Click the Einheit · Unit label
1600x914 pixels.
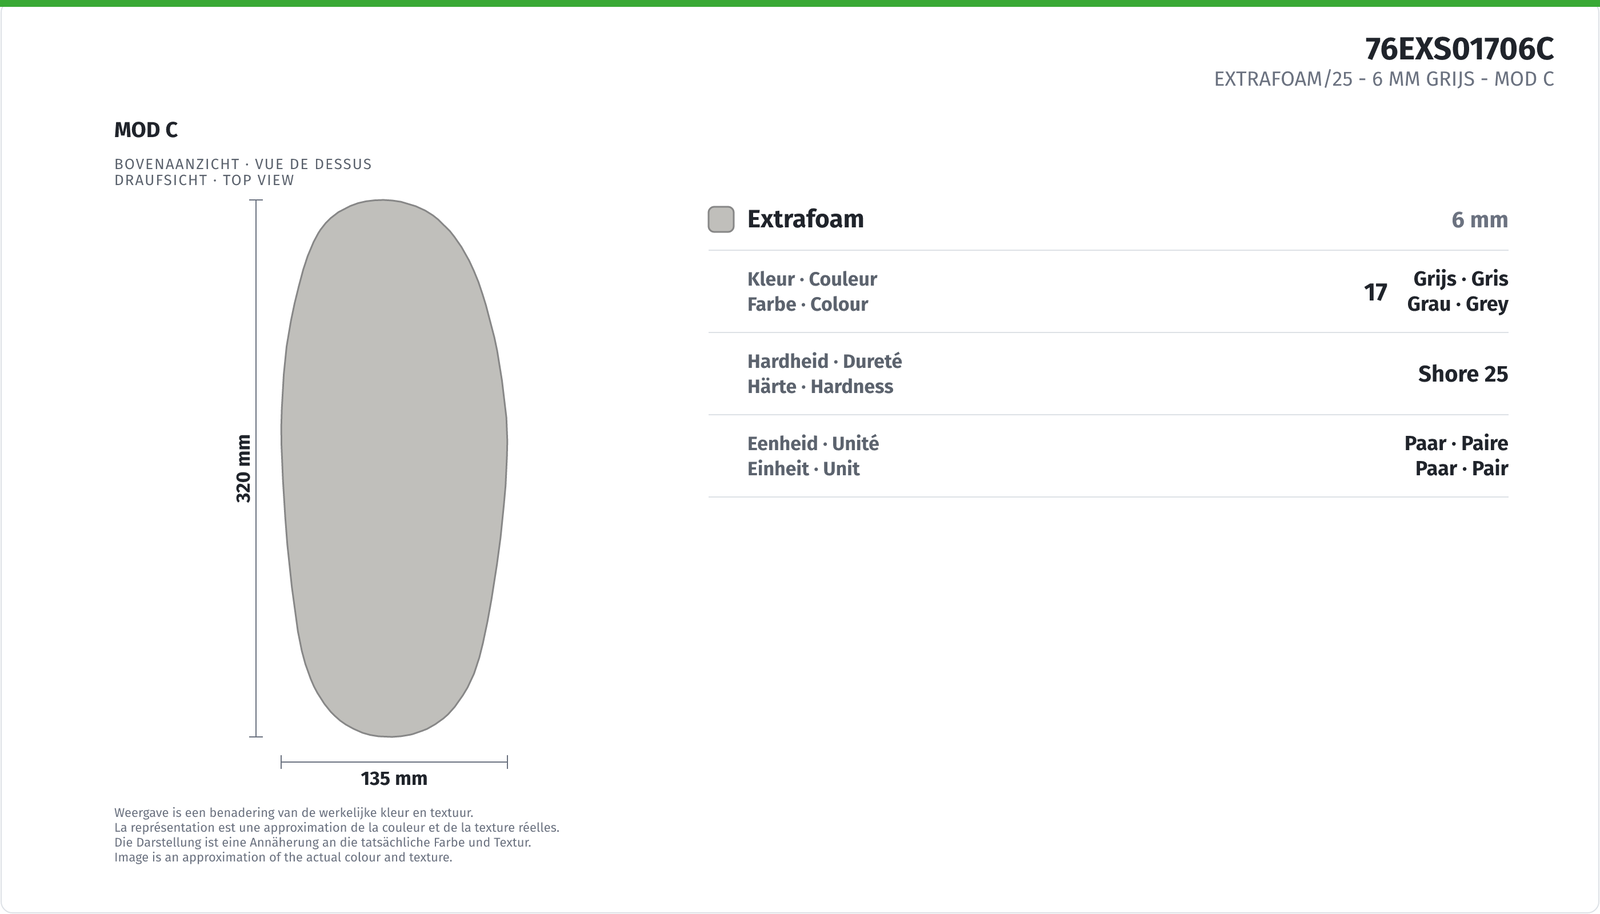point(803,468)
